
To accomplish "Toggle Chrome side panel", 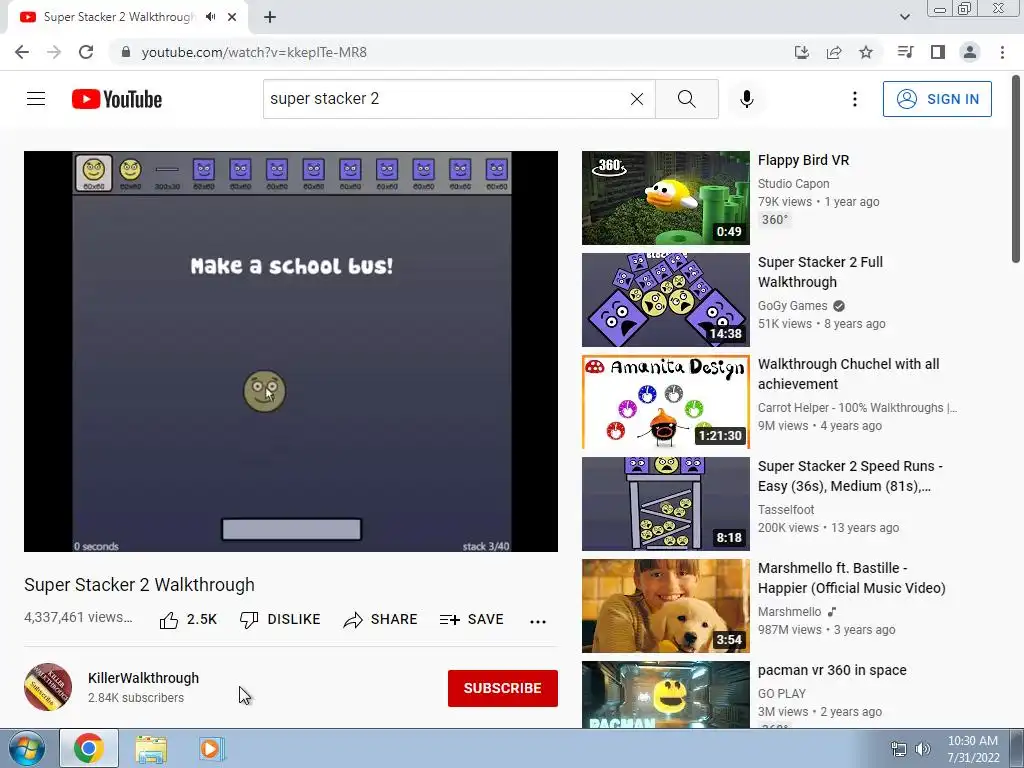I will click(x=938, y=52).
